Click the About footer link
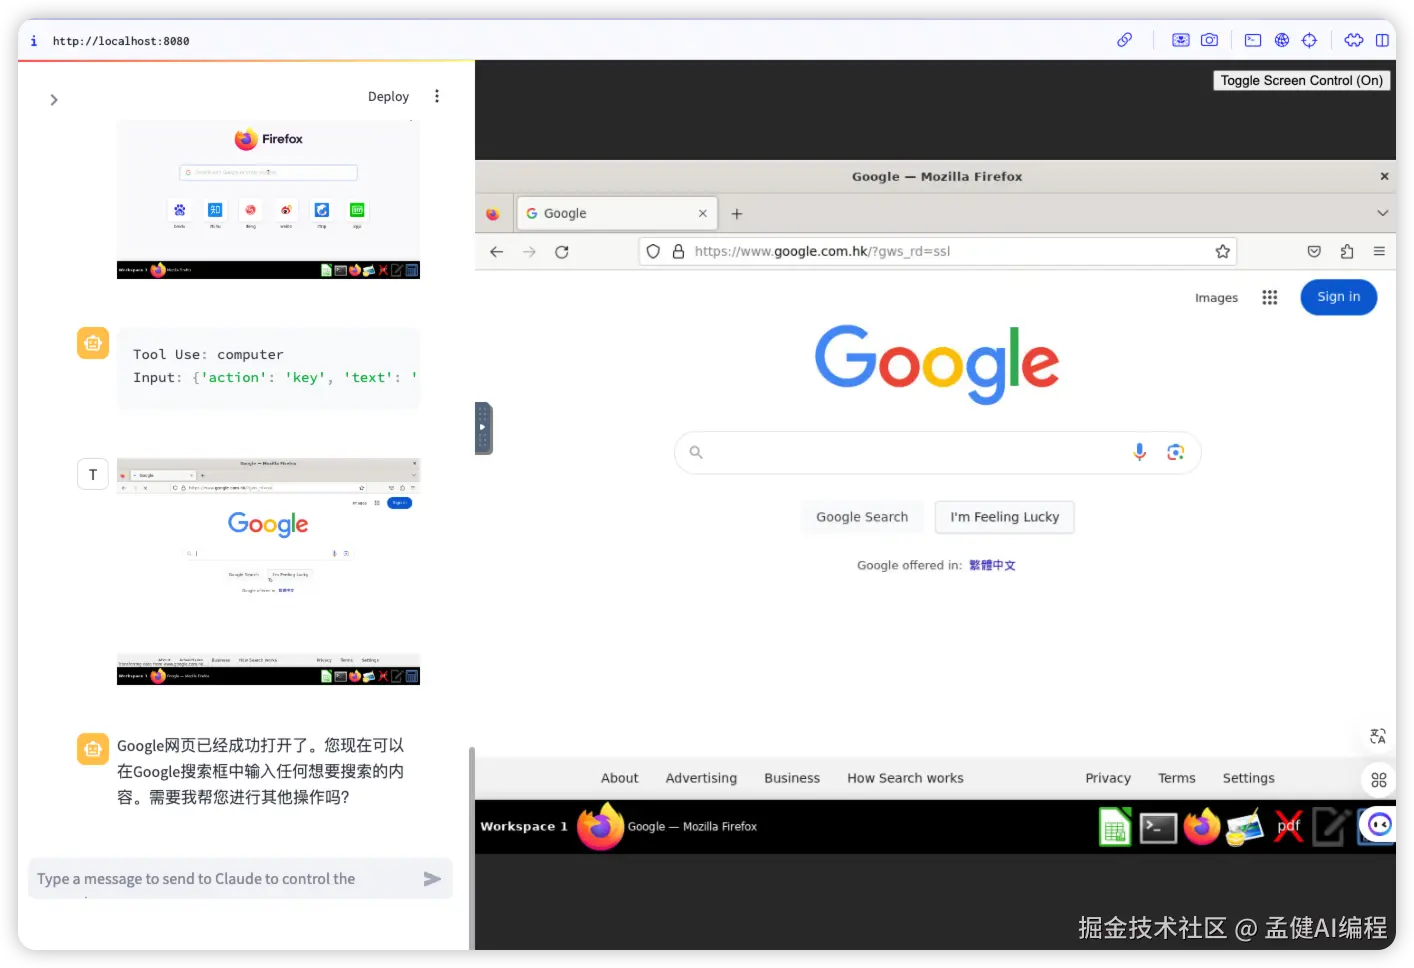 (x=620, y=778)
